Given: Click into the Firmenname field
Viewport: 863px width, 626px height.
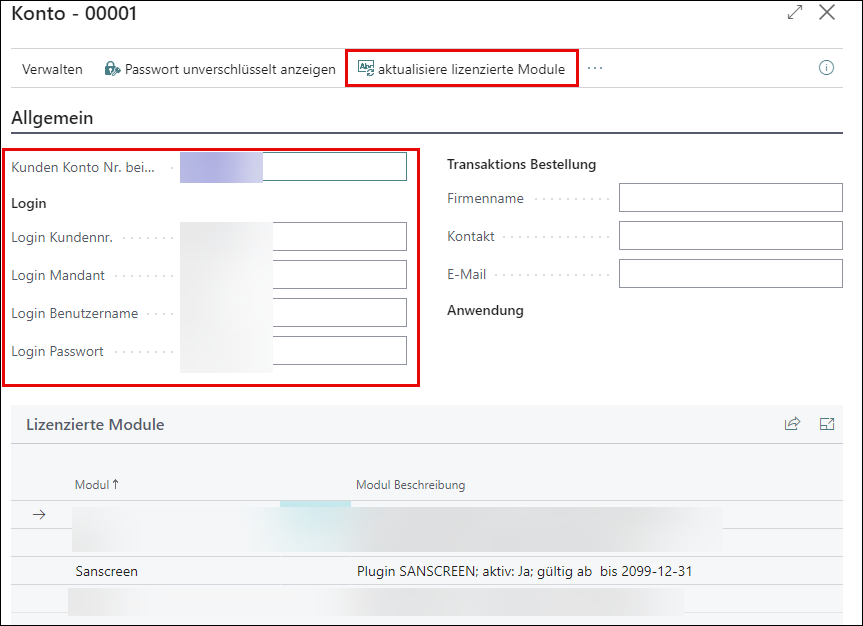Looking at the screenshot, I should 730,198.
